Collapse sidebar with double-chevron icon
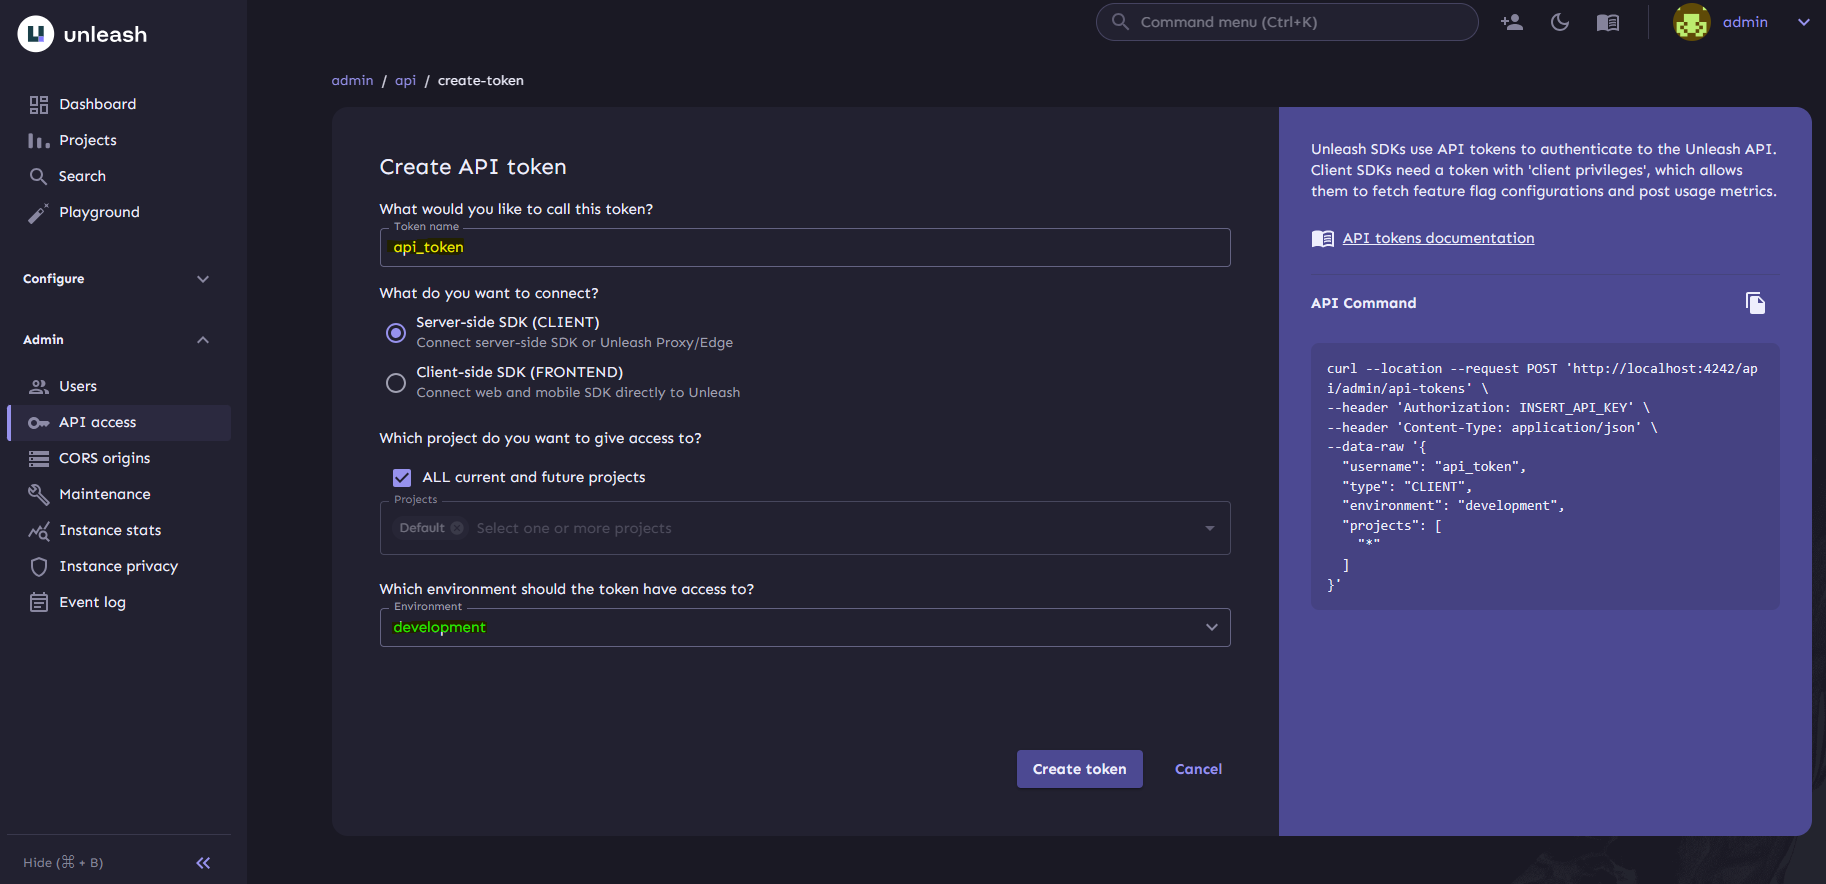1826x884 pixels. (x=203, y=863)
